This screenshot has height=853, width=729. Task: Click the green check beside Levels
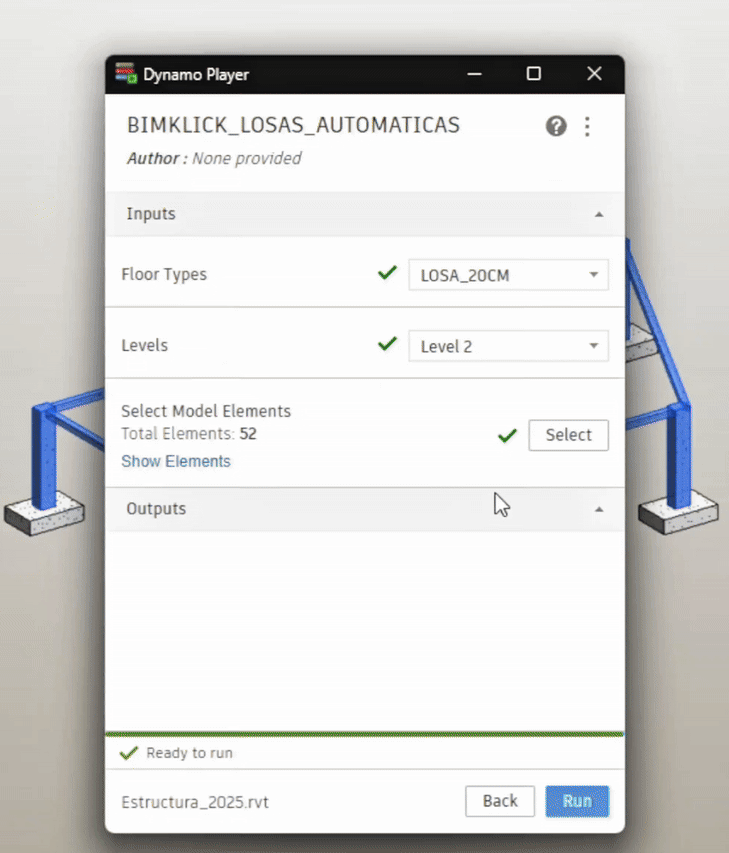coord(387,344)
